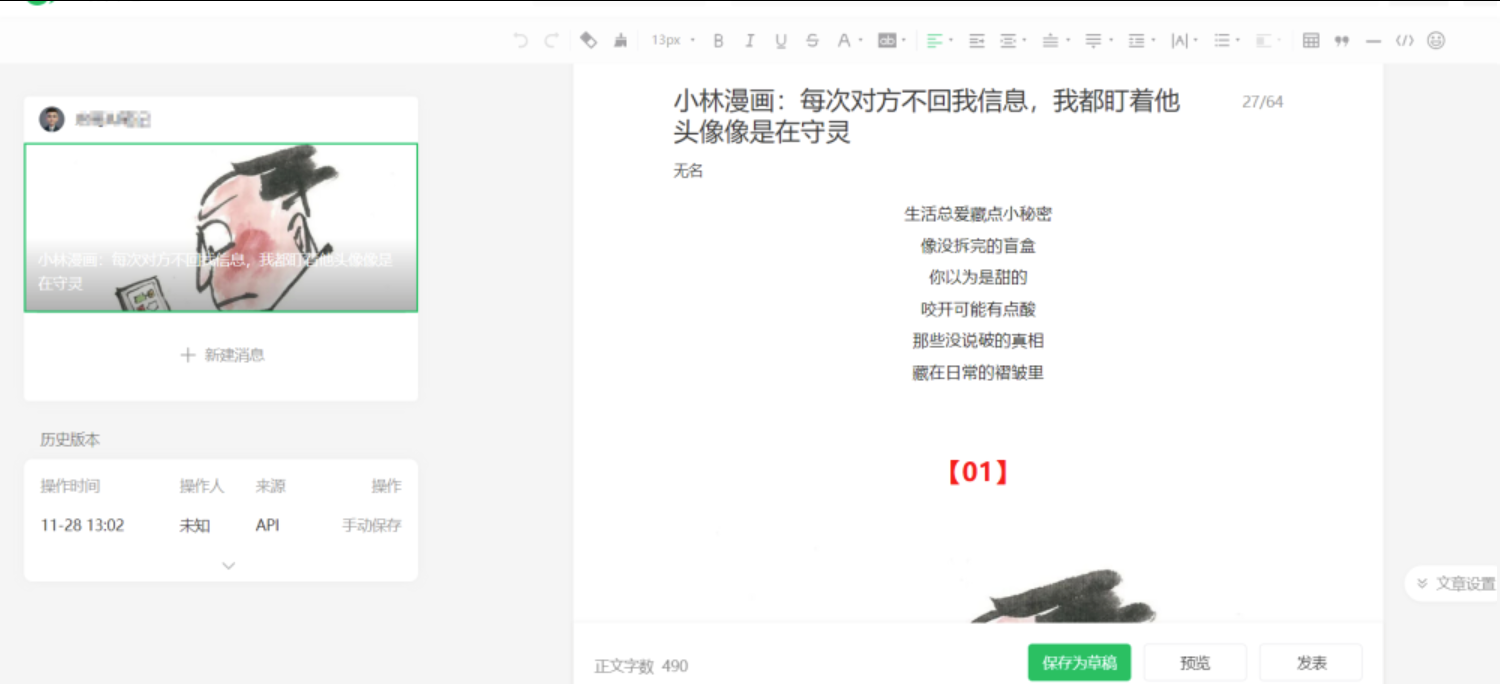Toggle underline formatting
The height and width of the screenshot is (684, 1500).
point(781,40)
